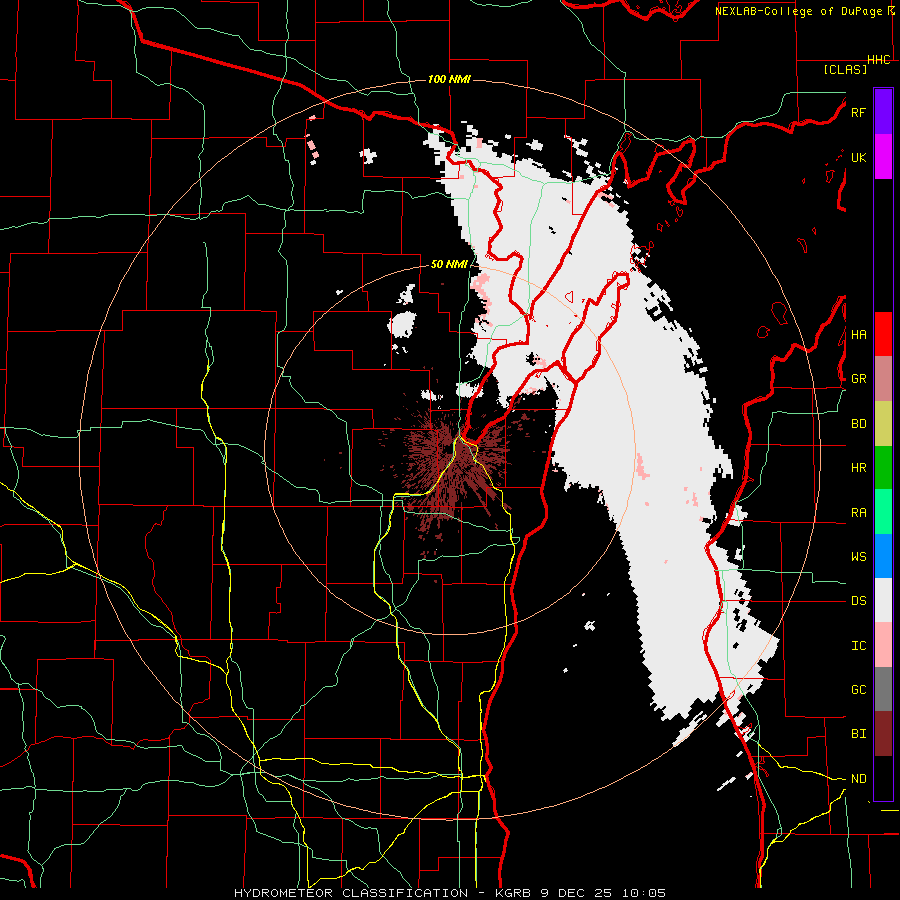Viewport: 900px width, 900px height.
Task: Click the RF purple legend swatch
Action: point(883,112)
